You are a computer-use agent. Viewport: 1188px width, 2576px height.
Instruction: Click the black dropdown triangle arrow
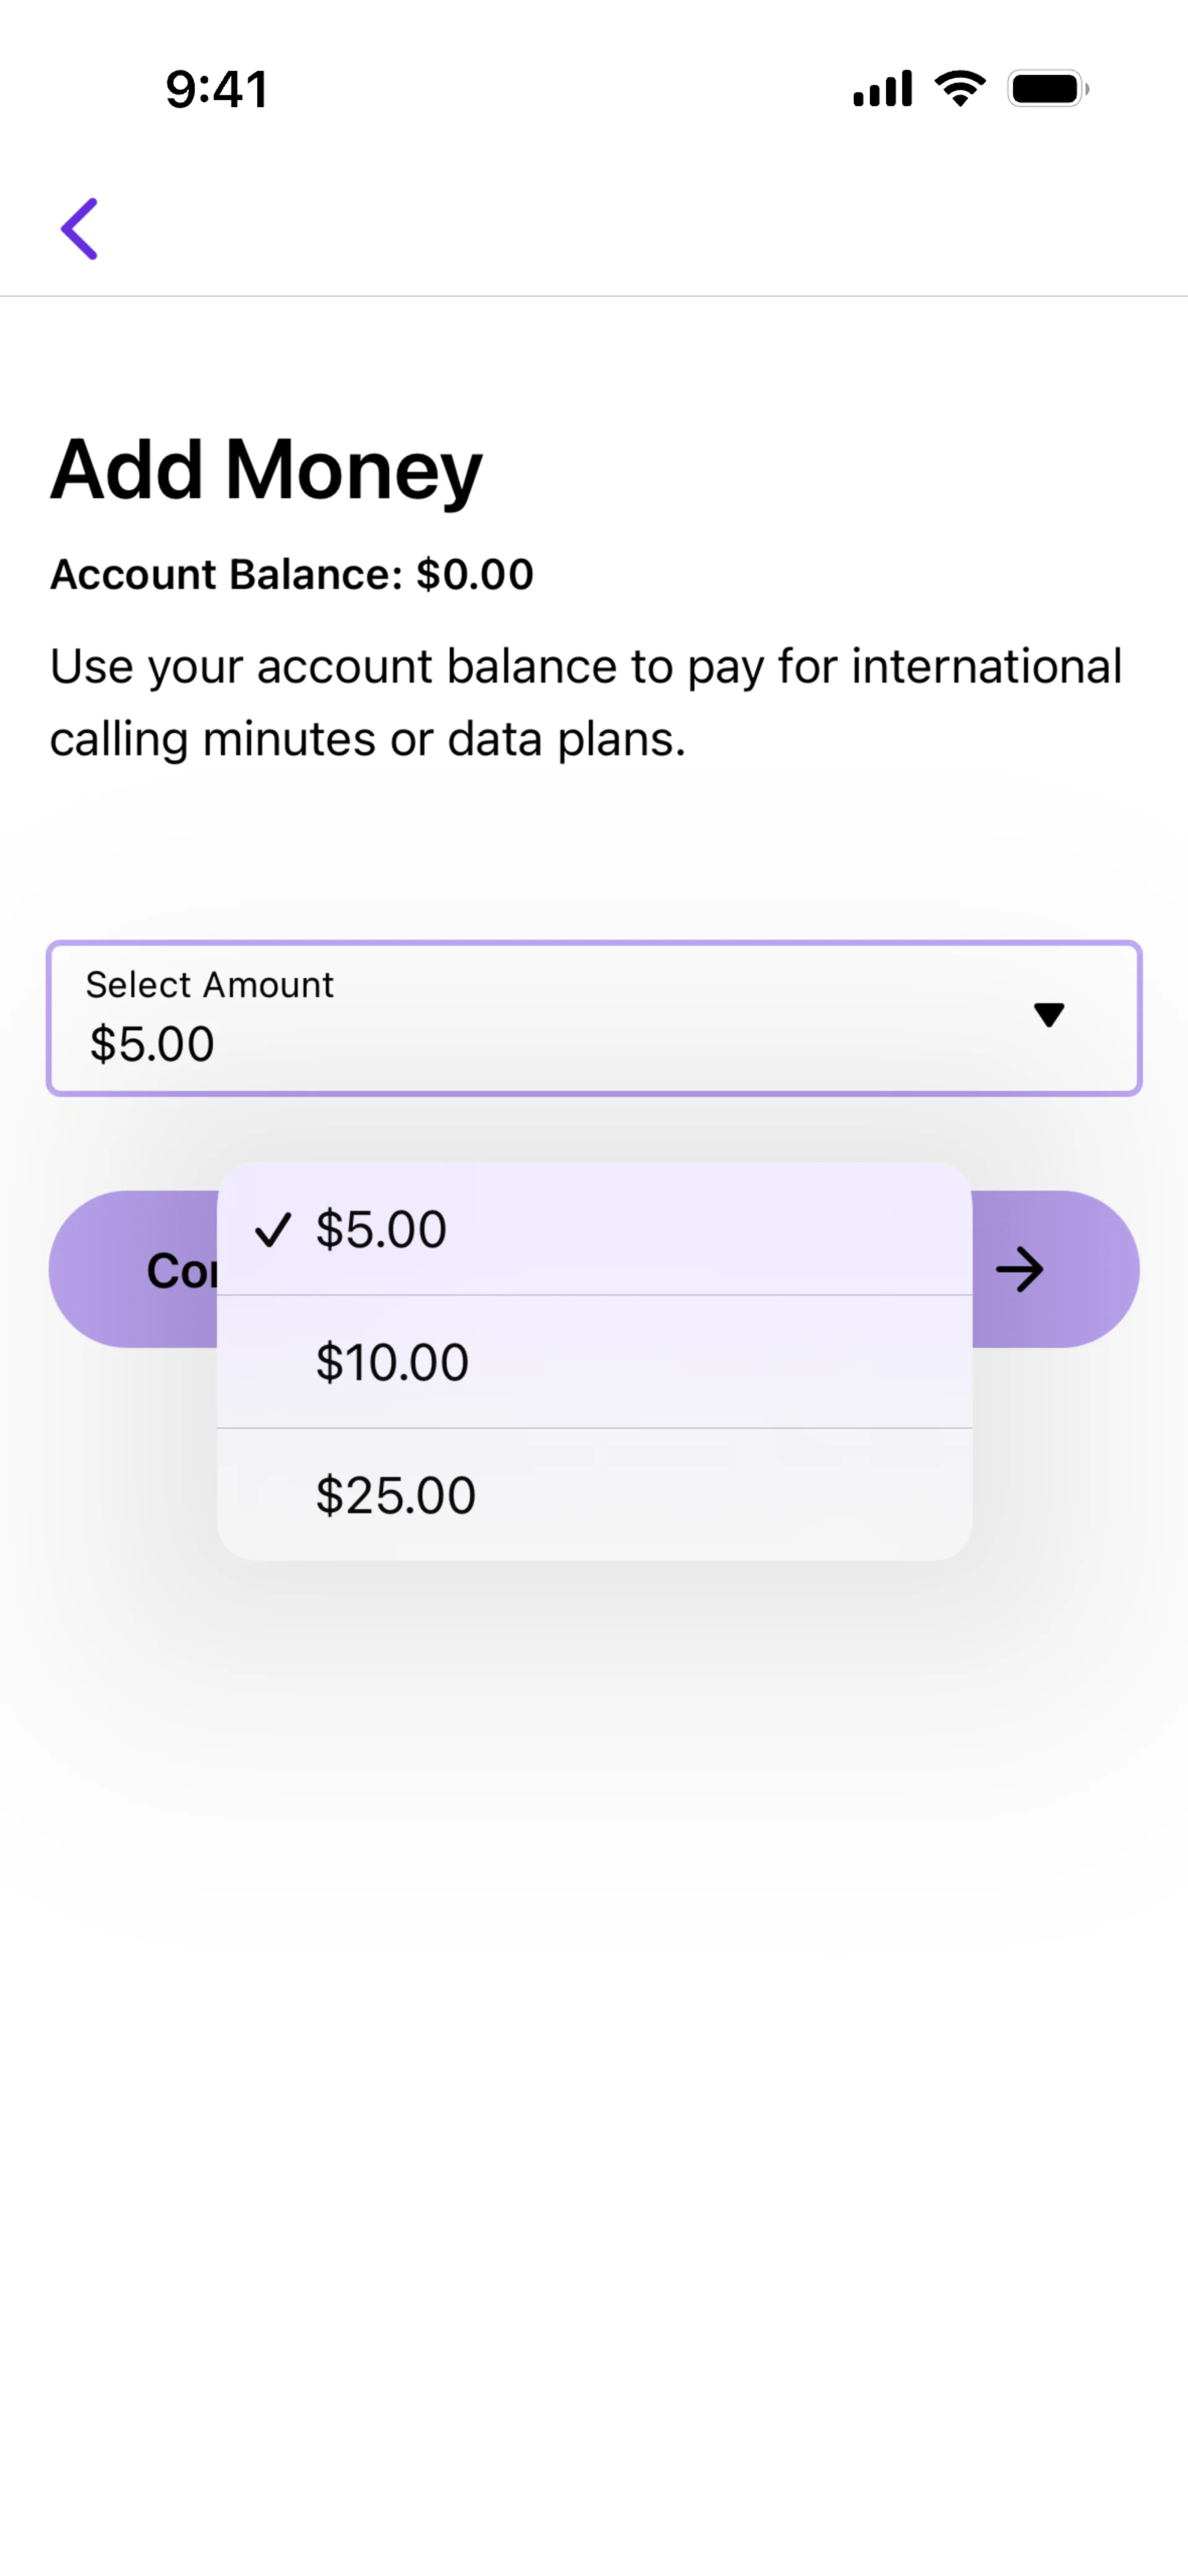(1048, 1015)
